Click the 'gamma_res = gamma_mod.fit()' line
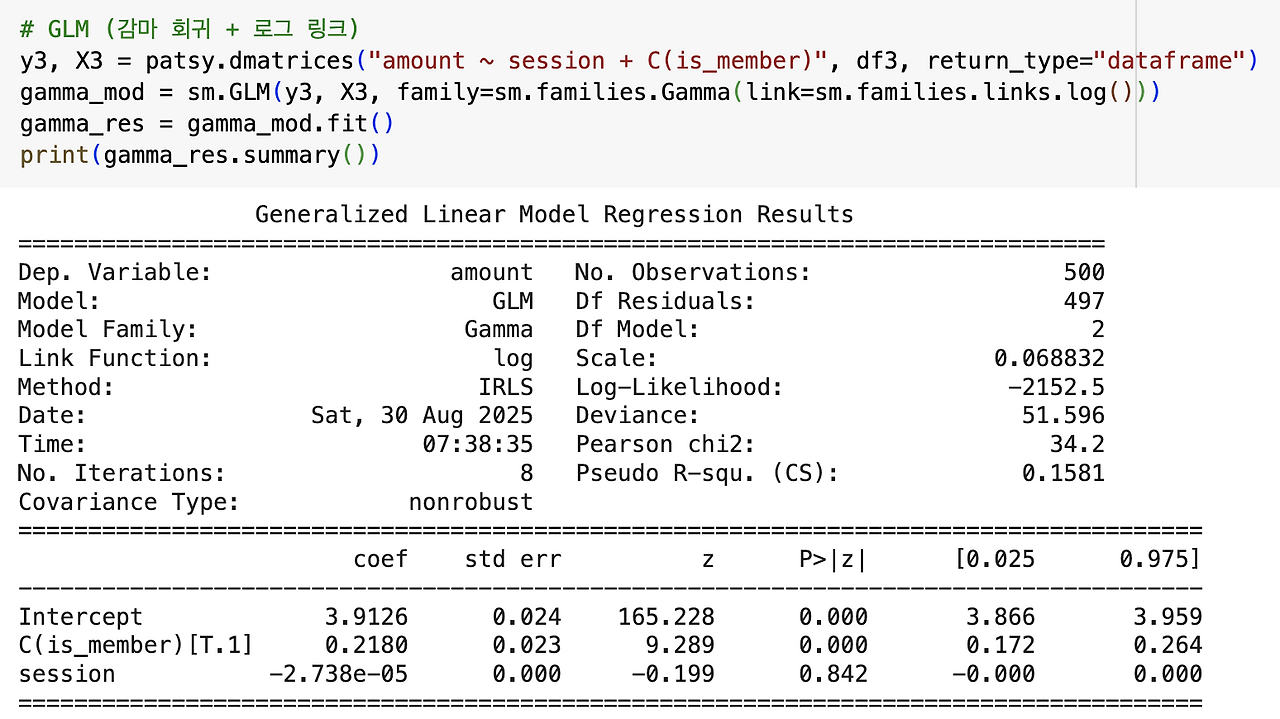The height and width of the screenshot is (719, 1280). click(x=207, y=124)
